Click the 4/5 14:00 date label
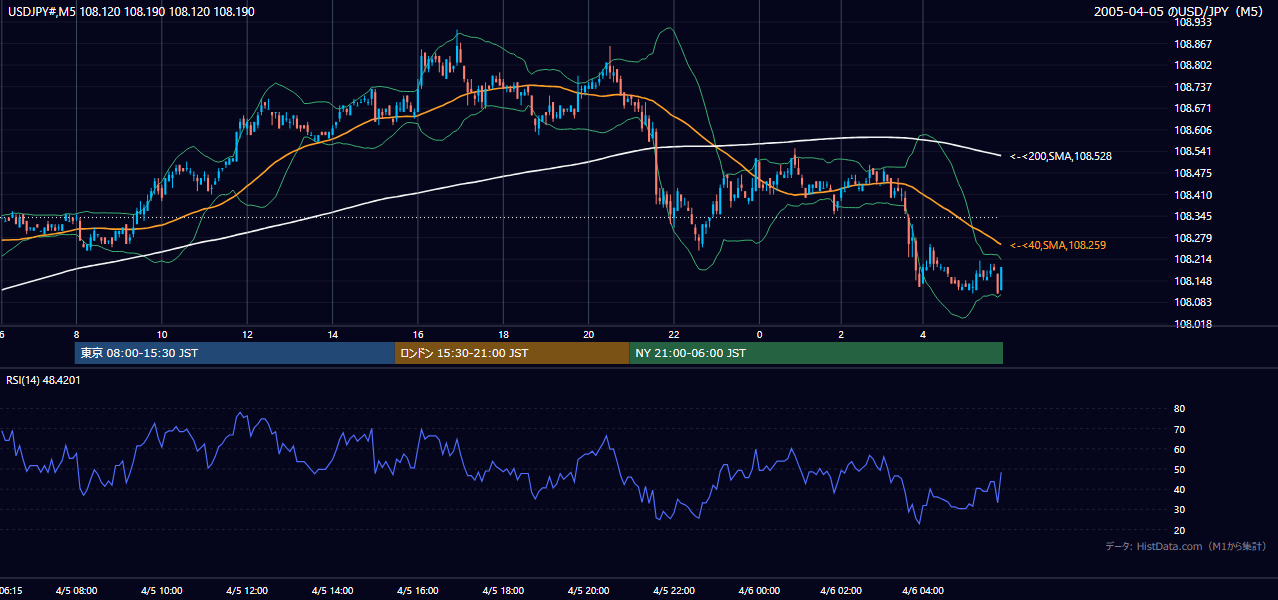This screenshot has height=600, width=1278. 332,591
